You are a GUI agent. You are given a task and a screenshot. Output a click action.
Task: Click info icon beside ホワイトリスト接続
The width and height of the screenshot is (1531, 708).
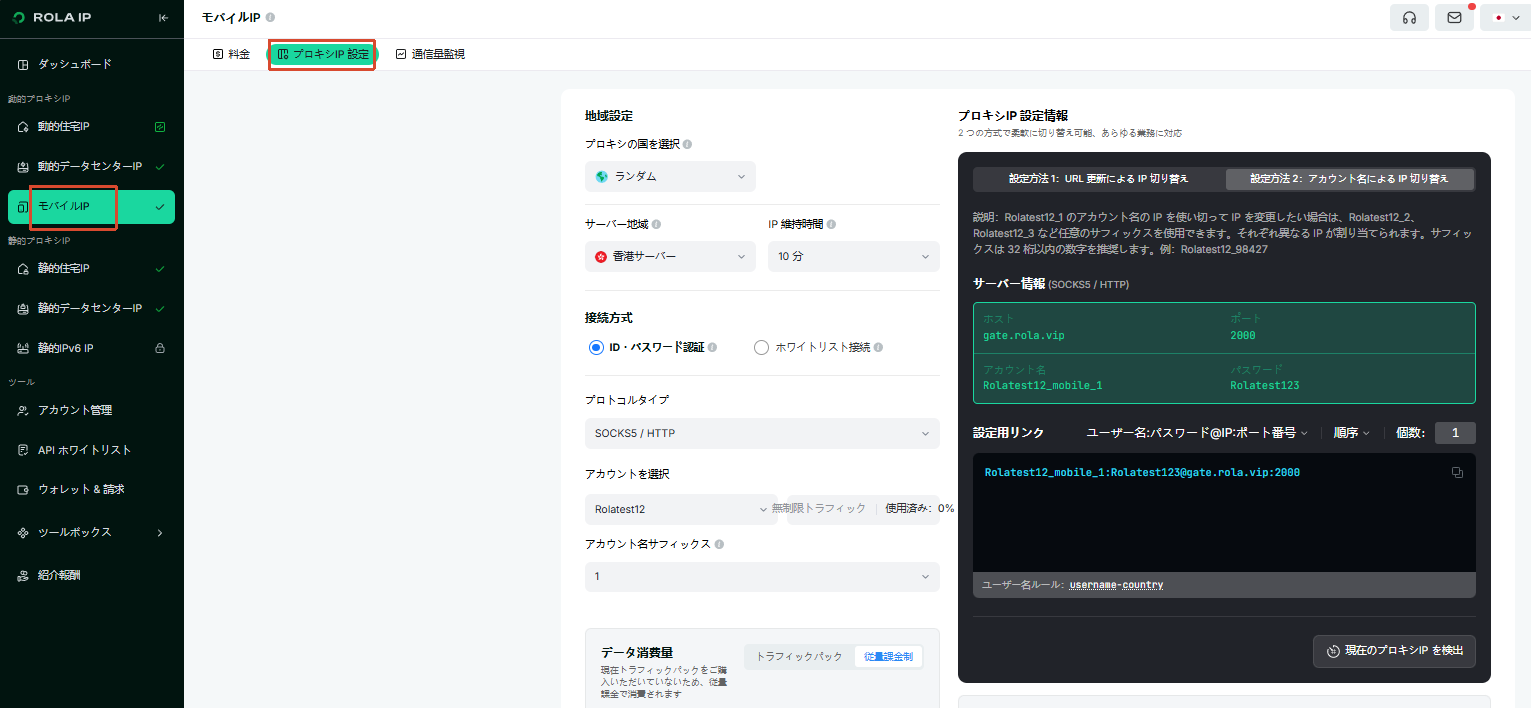tap(878, 347)
